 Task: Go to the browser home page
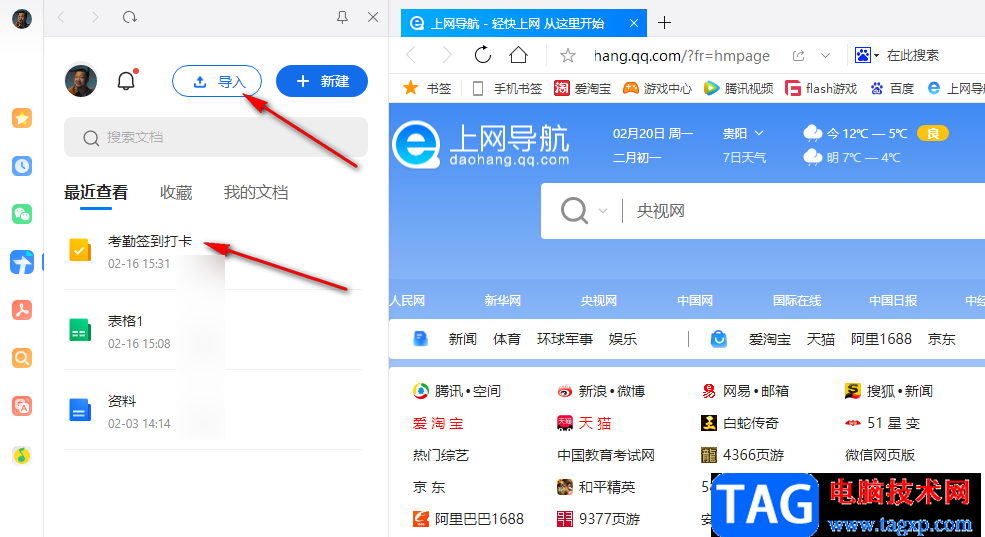pyautogui.click(x=518, y=55)
